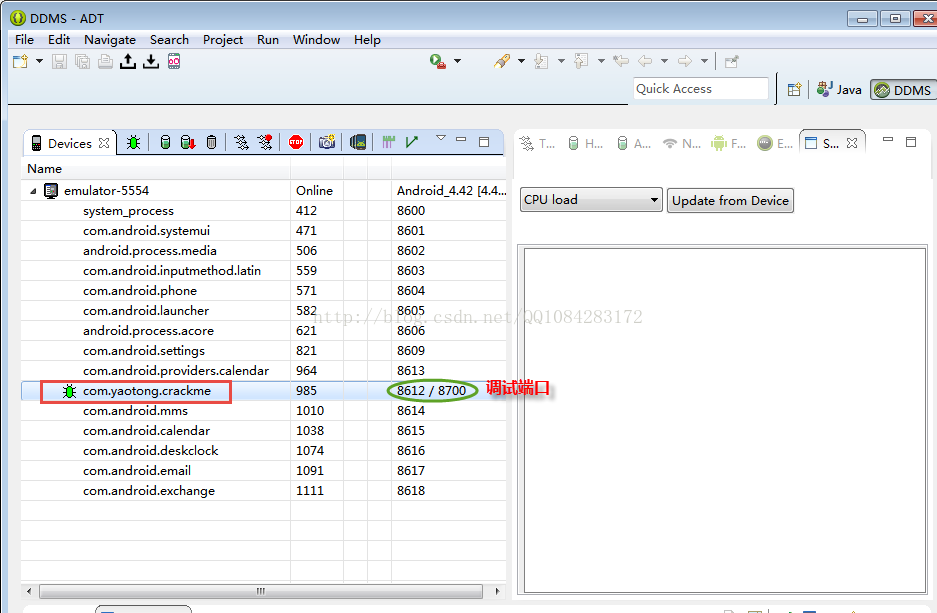Select the Devices tab

point(69,143)
